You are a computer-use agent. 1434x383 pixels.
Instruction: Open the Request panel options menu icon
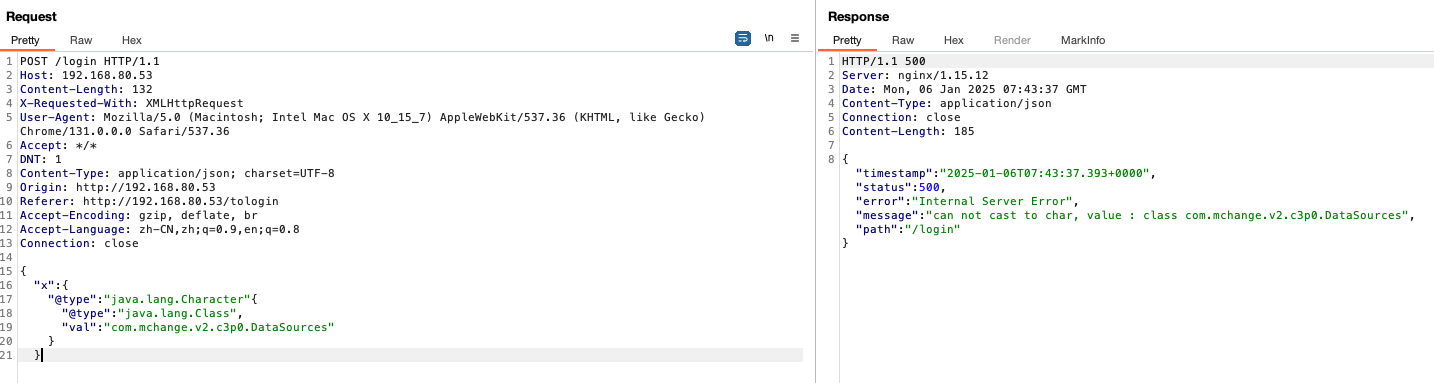tap(795, 38)
